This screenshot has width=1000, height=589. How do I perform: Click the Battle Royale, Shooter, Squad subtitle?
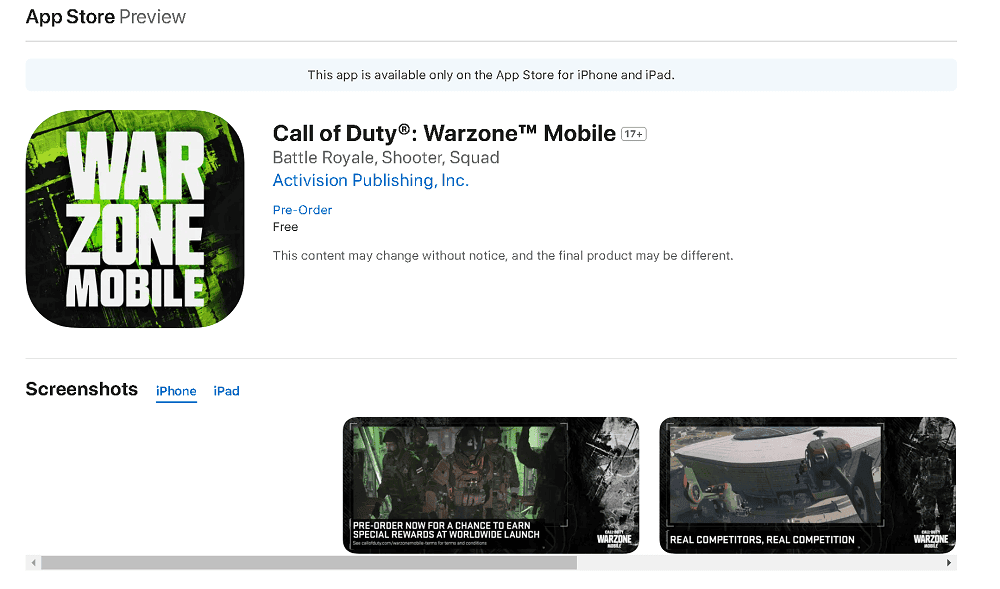[386, 157]
